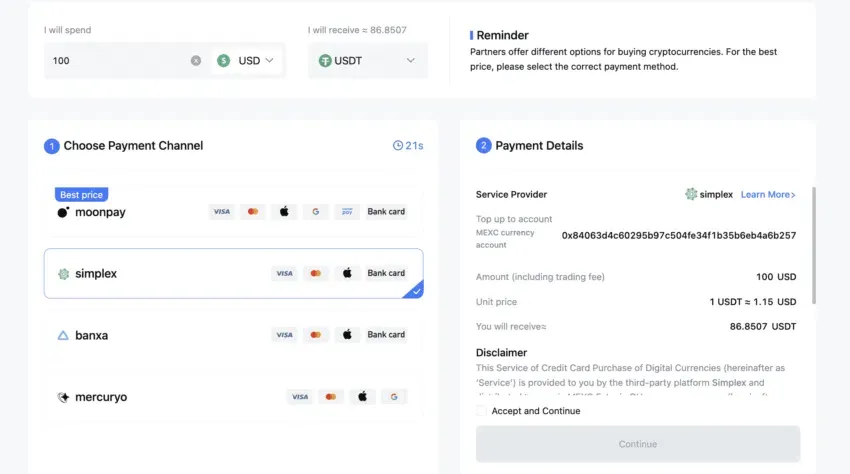The image size is (850, 474).
Task: Choose the mercuryo payment channel
Action: (234, 397)
